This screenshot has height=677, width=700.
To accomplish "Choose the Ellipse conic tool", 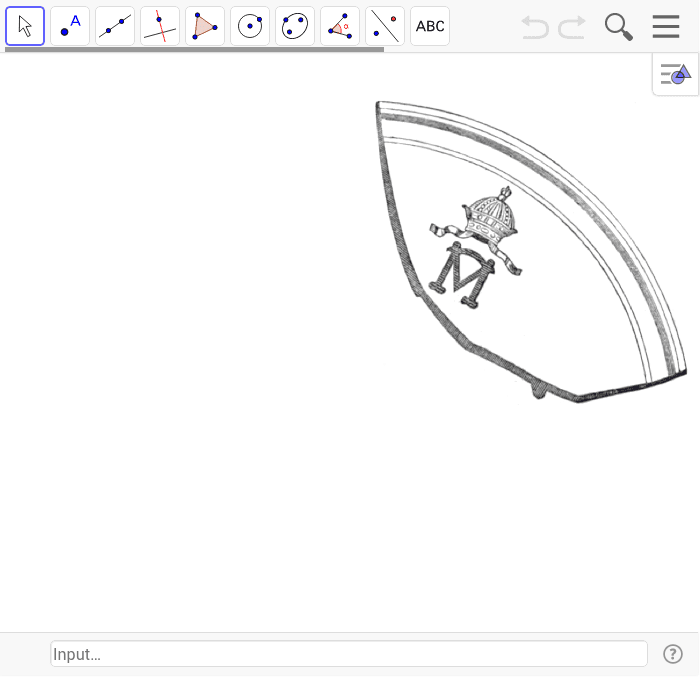I will [x=295, y=26].
